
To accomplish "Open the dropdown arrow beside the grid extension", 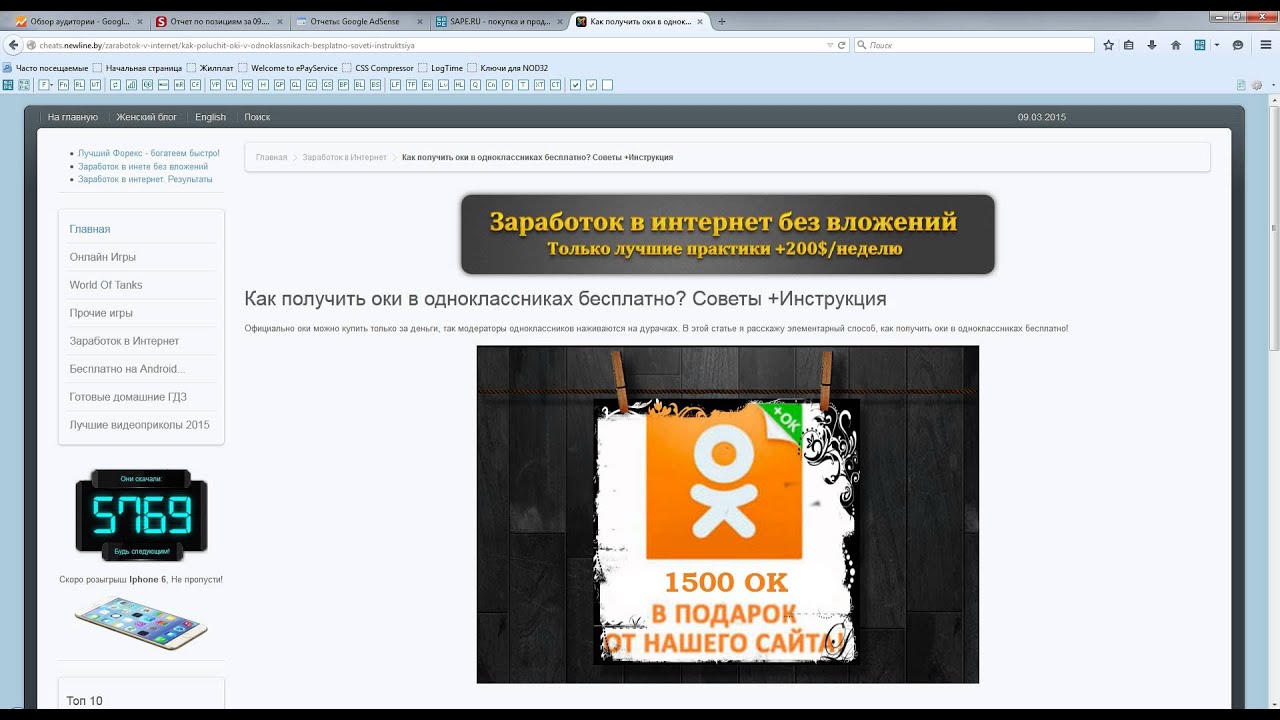I will [1217, 45].
